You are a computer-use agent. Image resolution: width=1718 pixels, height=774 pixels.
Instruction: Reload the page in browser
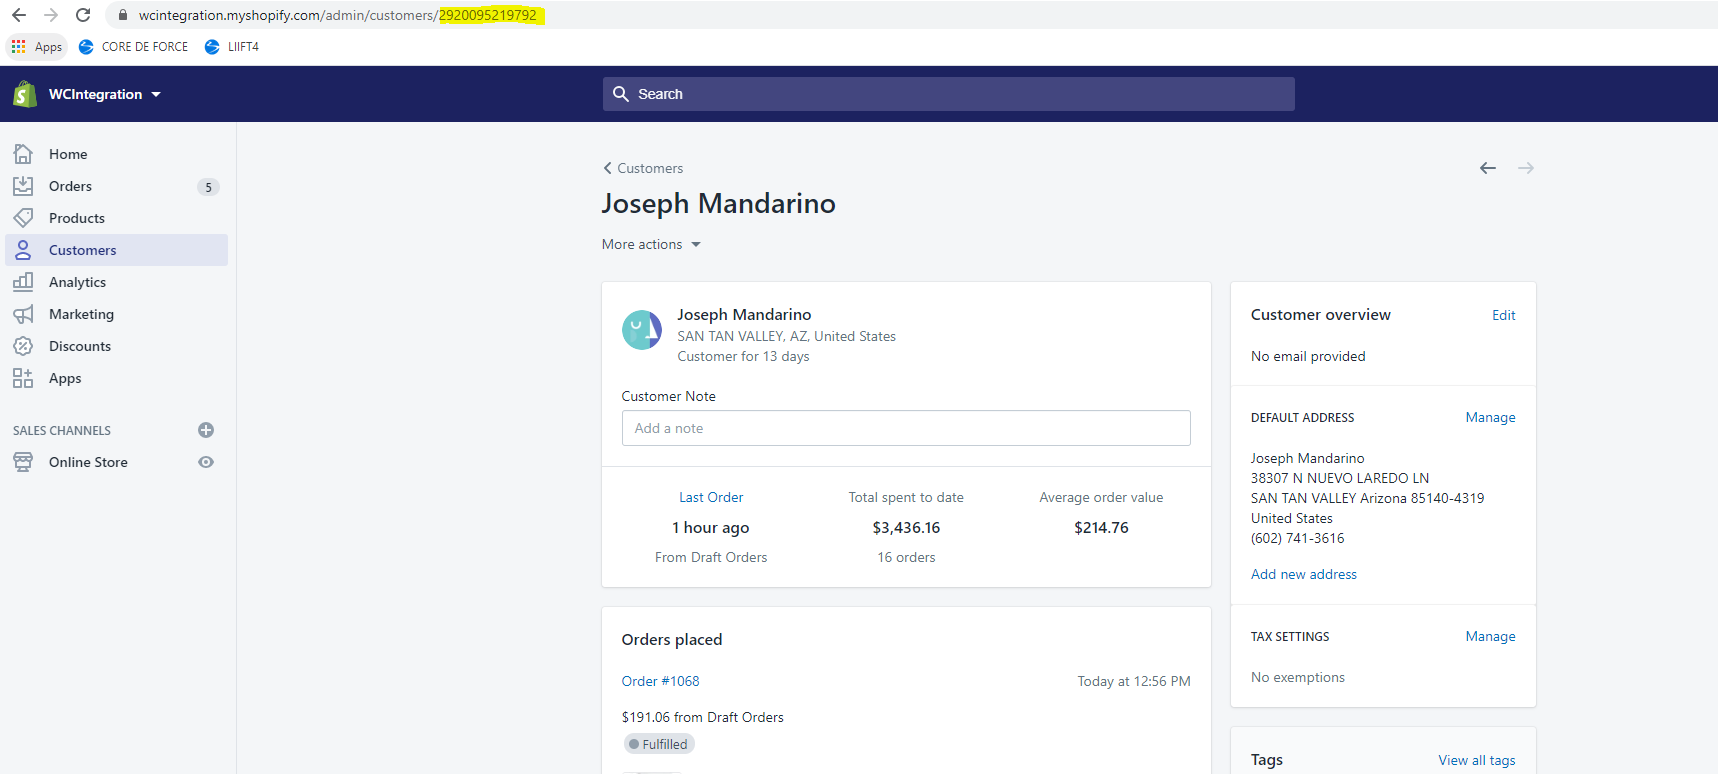(x=83, y=15)
